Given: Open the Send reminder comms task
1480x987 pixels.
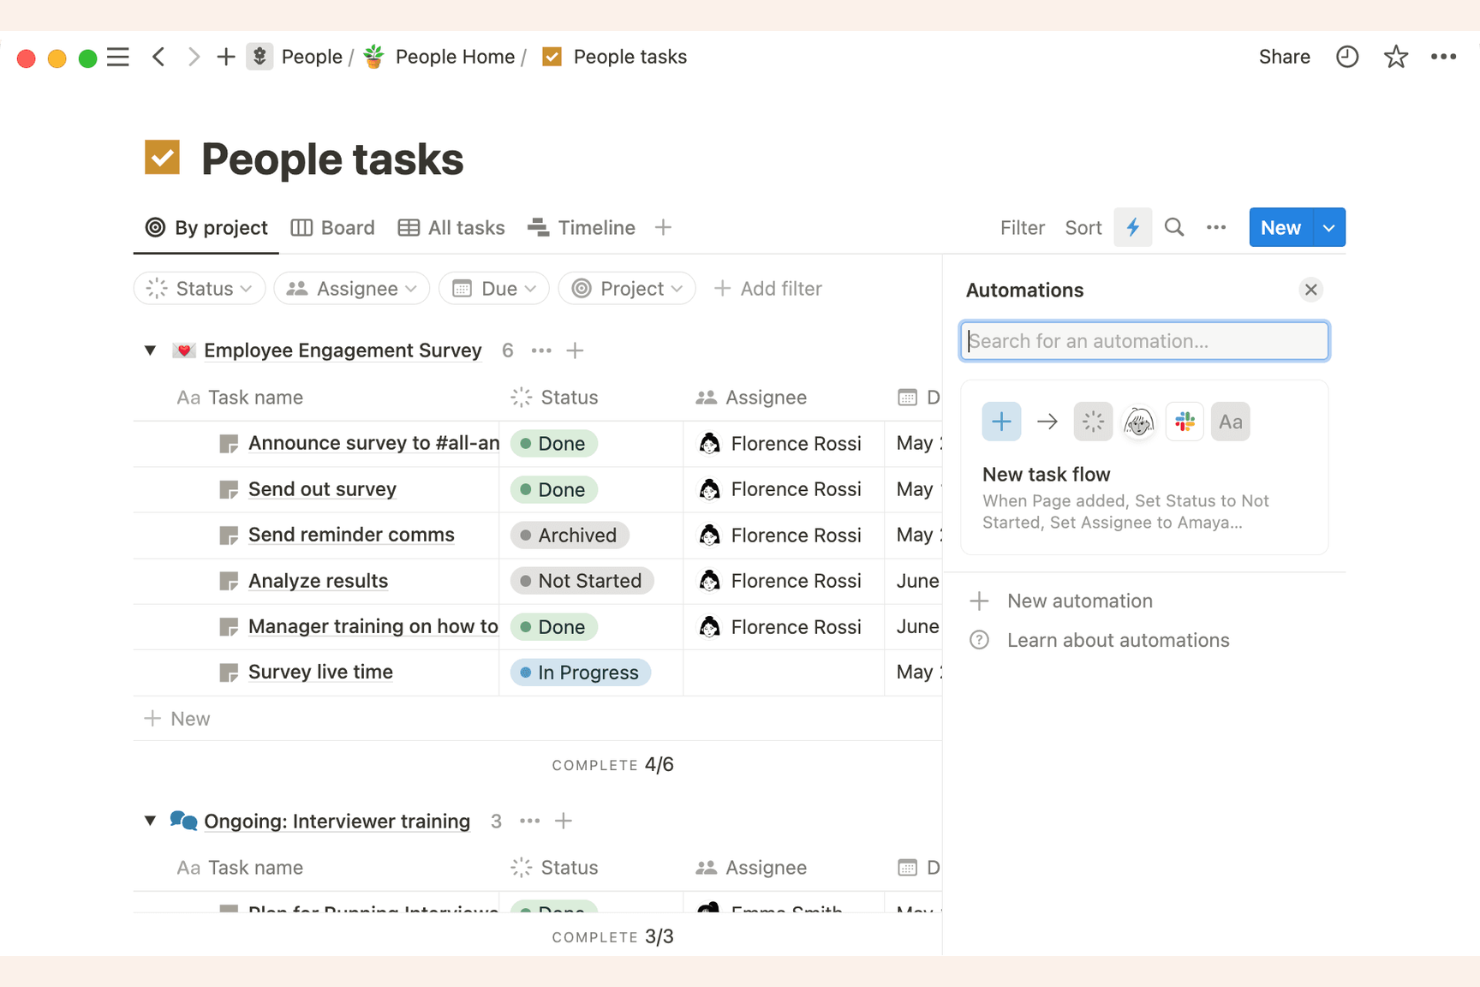Looking at the screenshot, I should click(x=351, y=536).
